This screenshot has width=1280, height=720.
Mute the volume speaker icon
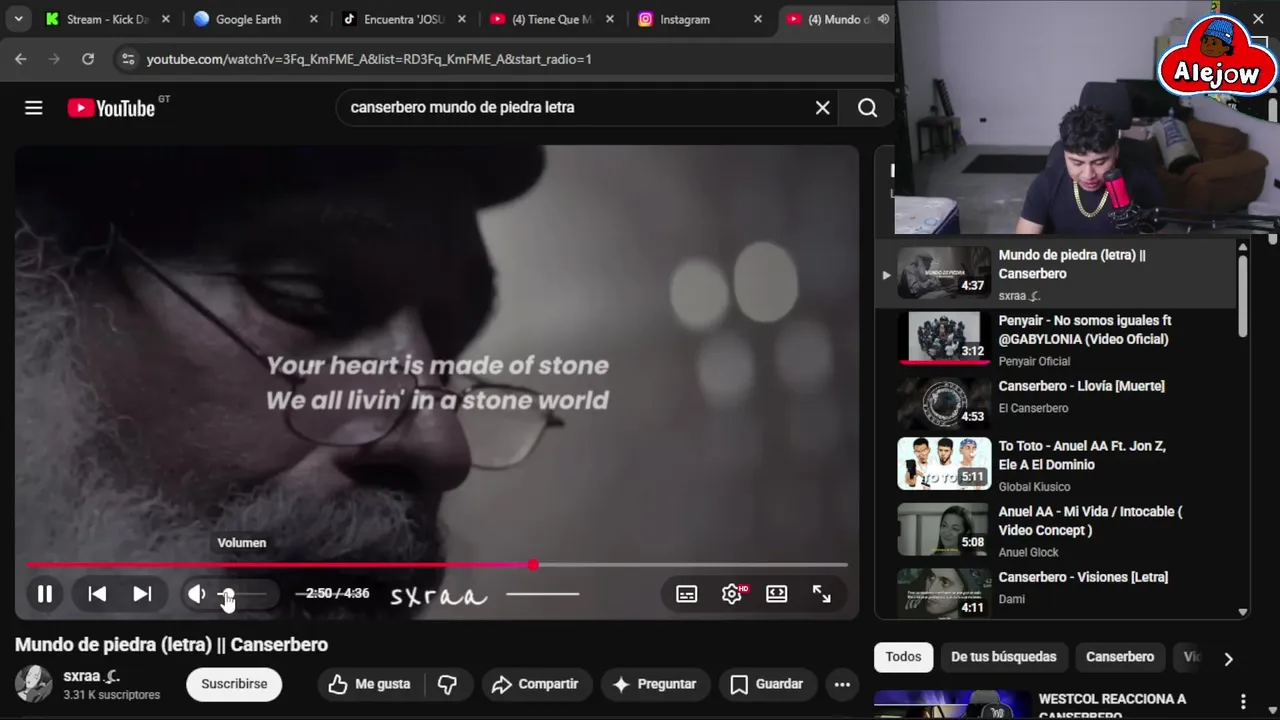[197, 594]
